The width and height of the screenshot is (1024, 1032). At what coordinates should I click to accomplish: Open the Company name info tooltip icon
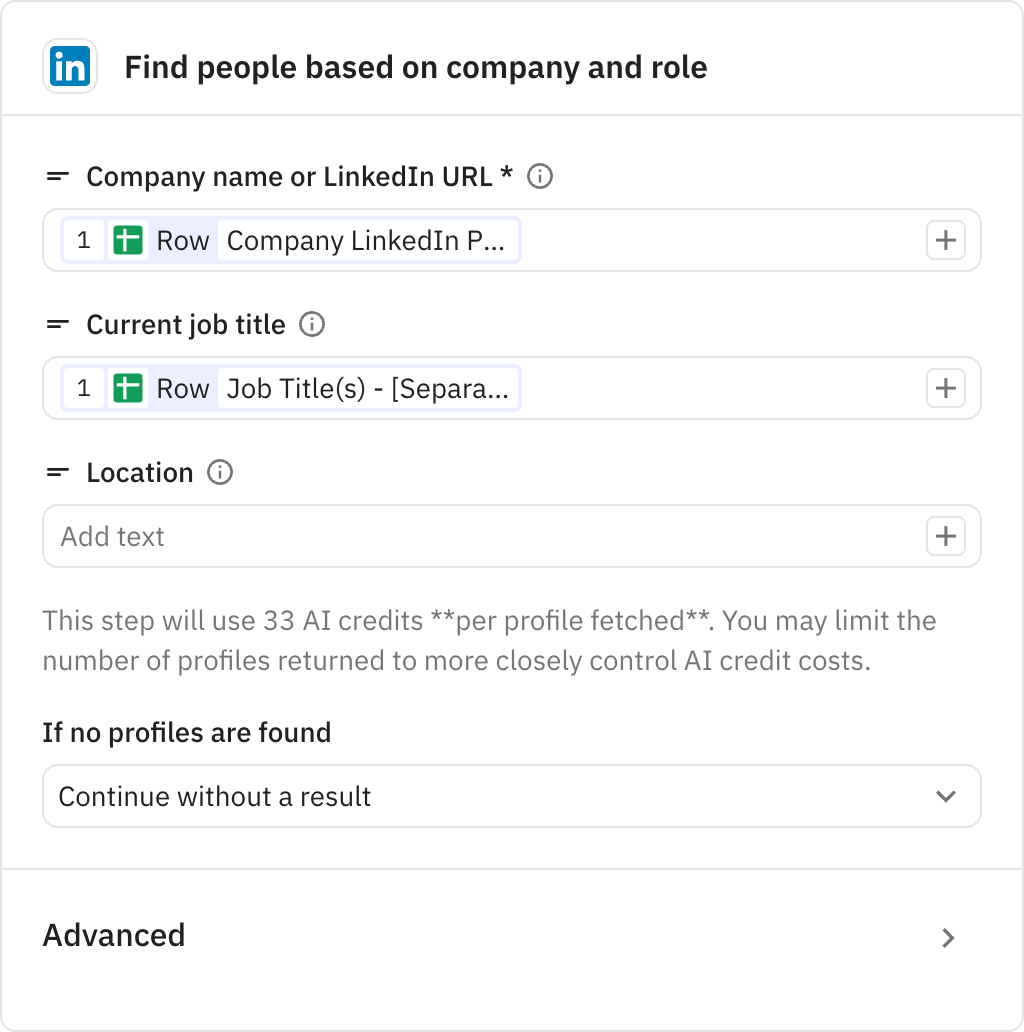540,177
